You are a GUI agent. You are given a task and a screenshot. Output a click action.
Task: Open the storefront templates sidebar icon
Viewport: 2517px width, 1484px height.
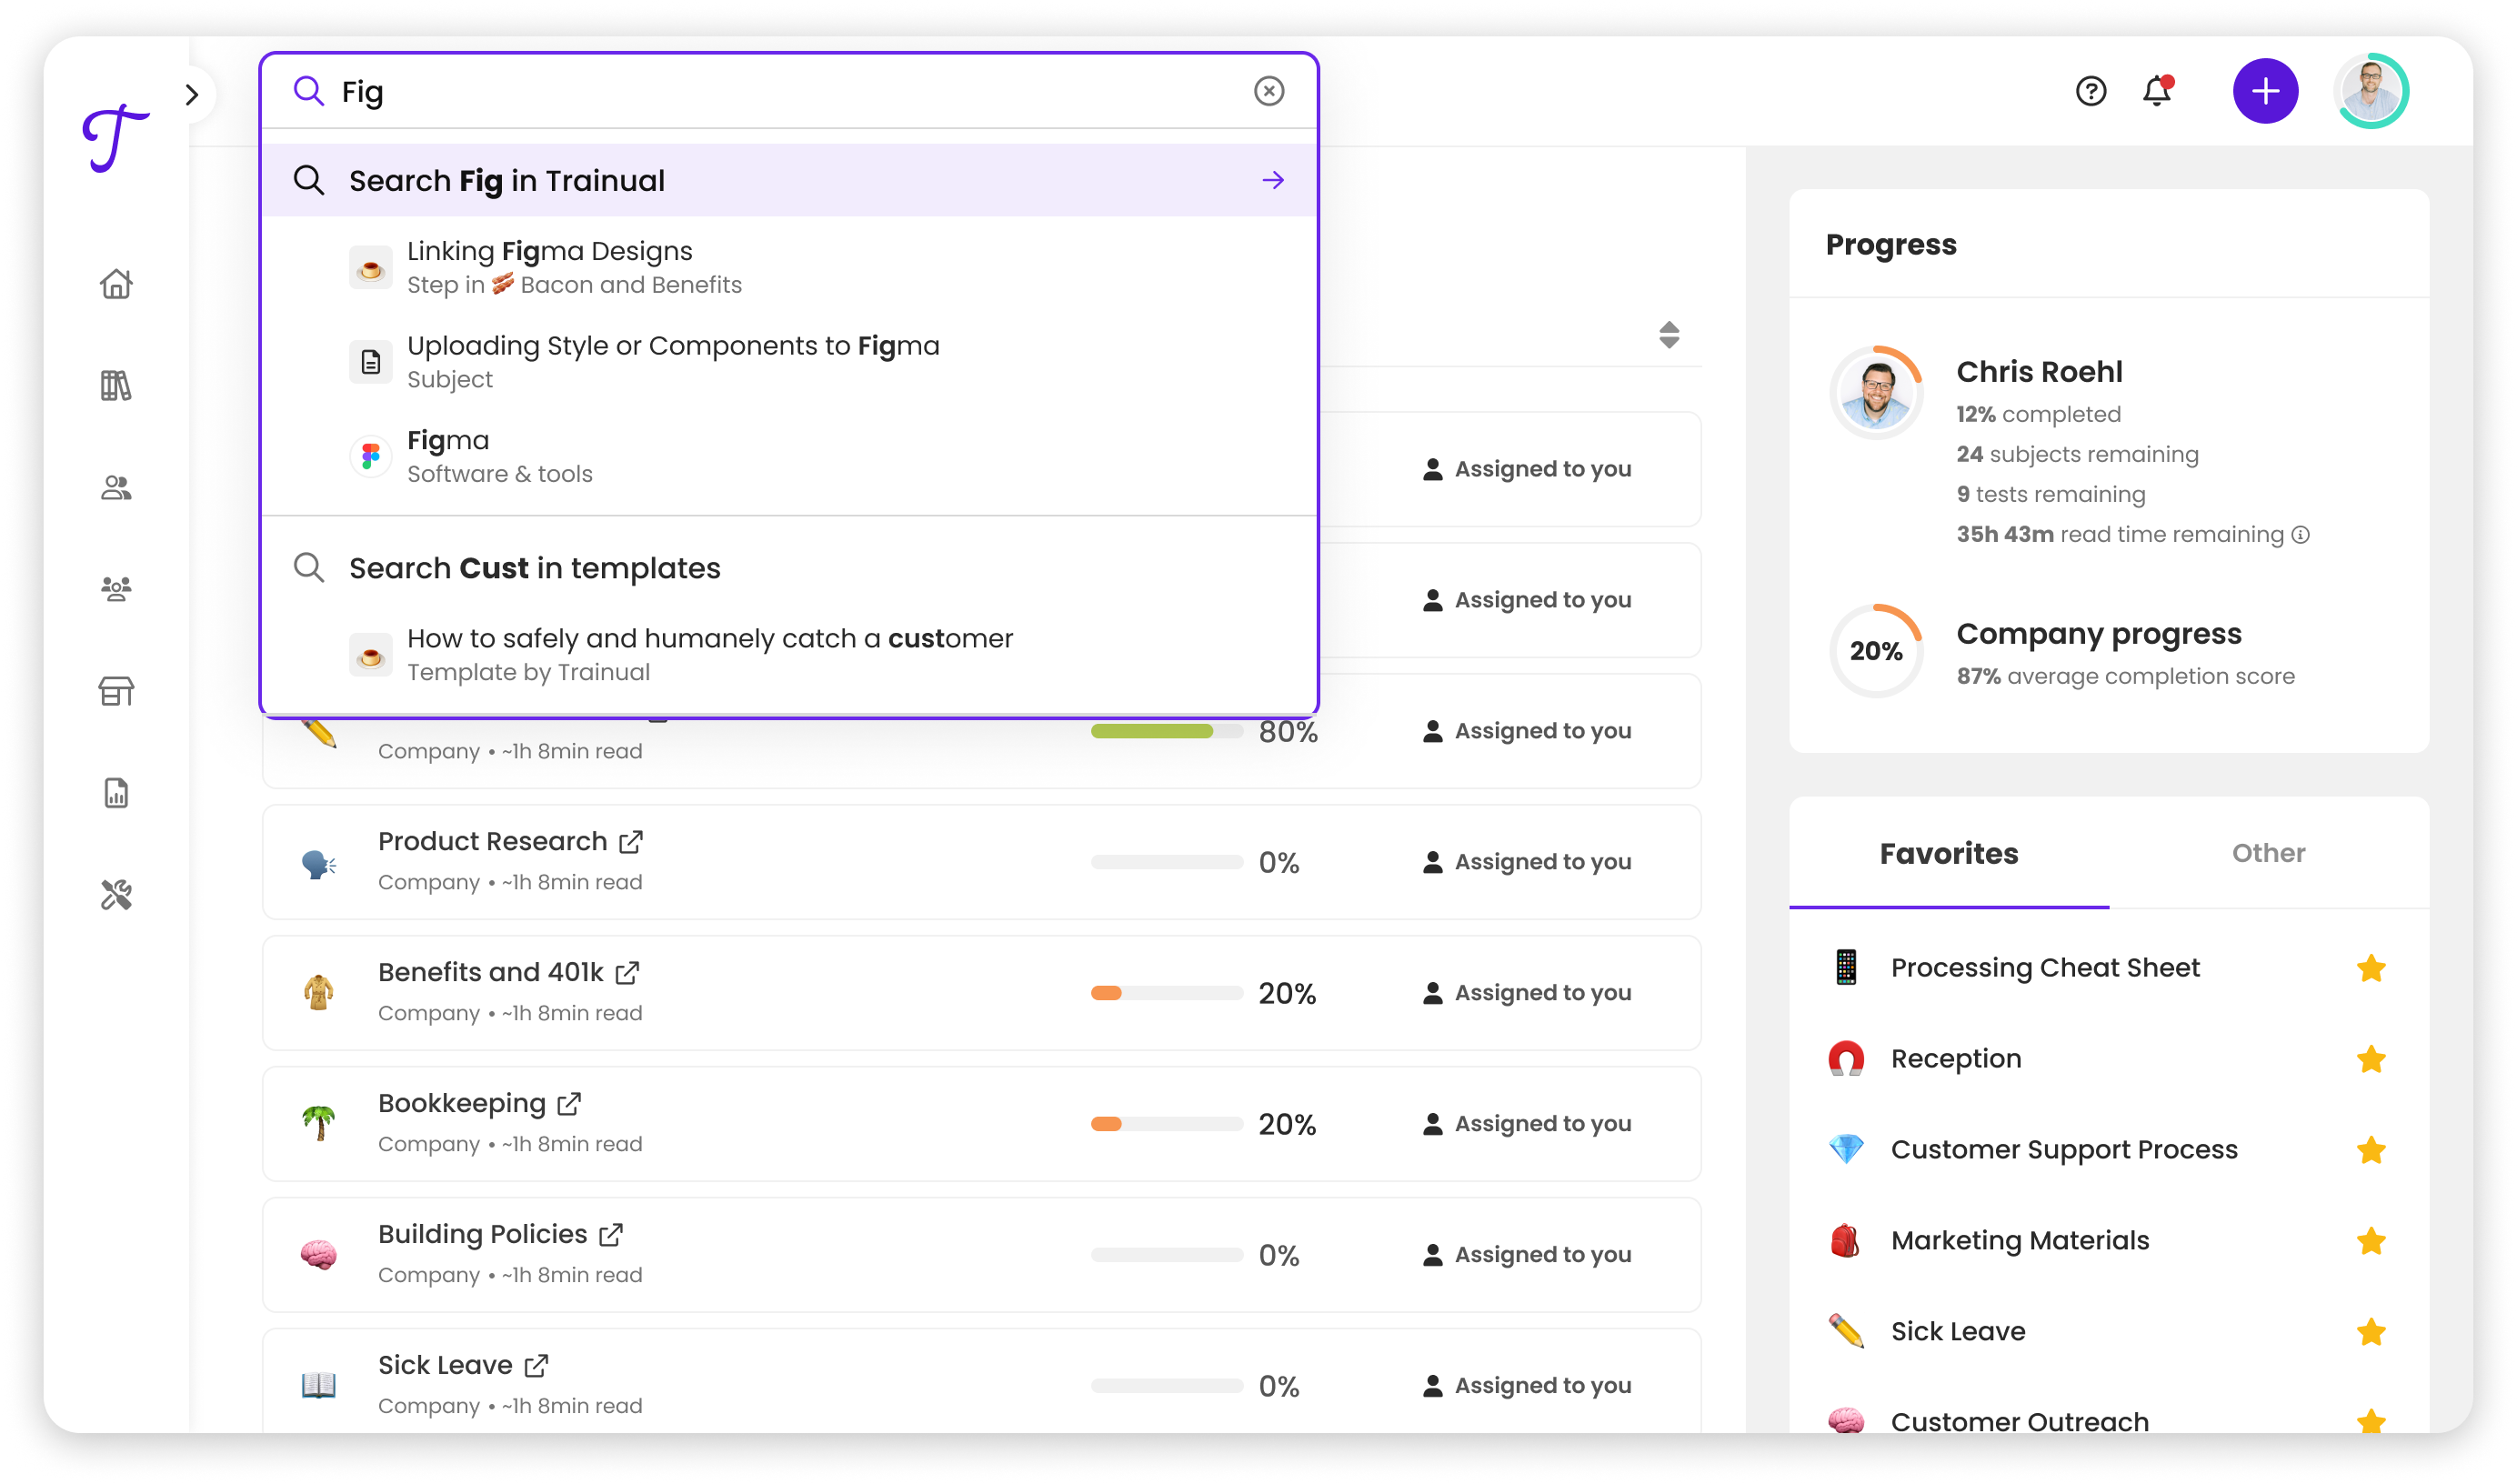pyautogui.click(x=116, y=691)
